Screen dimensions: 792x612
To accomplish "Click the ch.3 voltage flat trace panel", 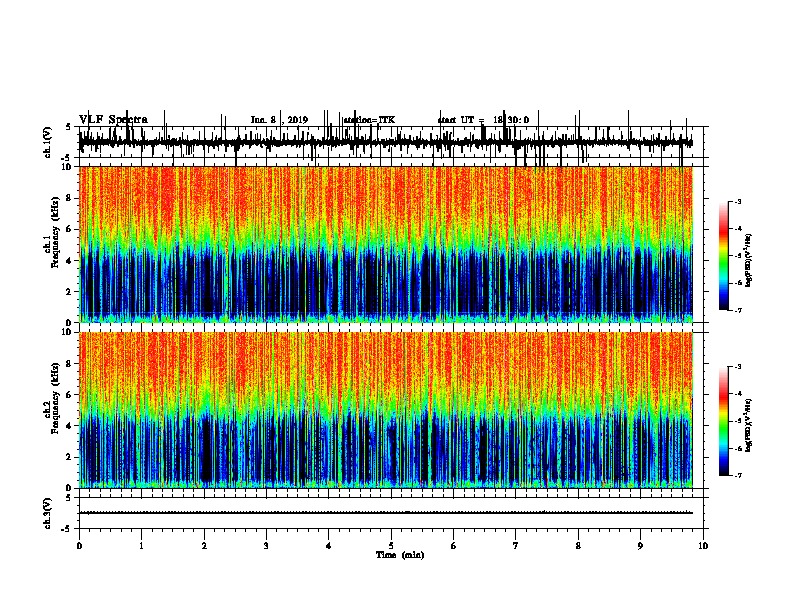I will coord(391,513).
